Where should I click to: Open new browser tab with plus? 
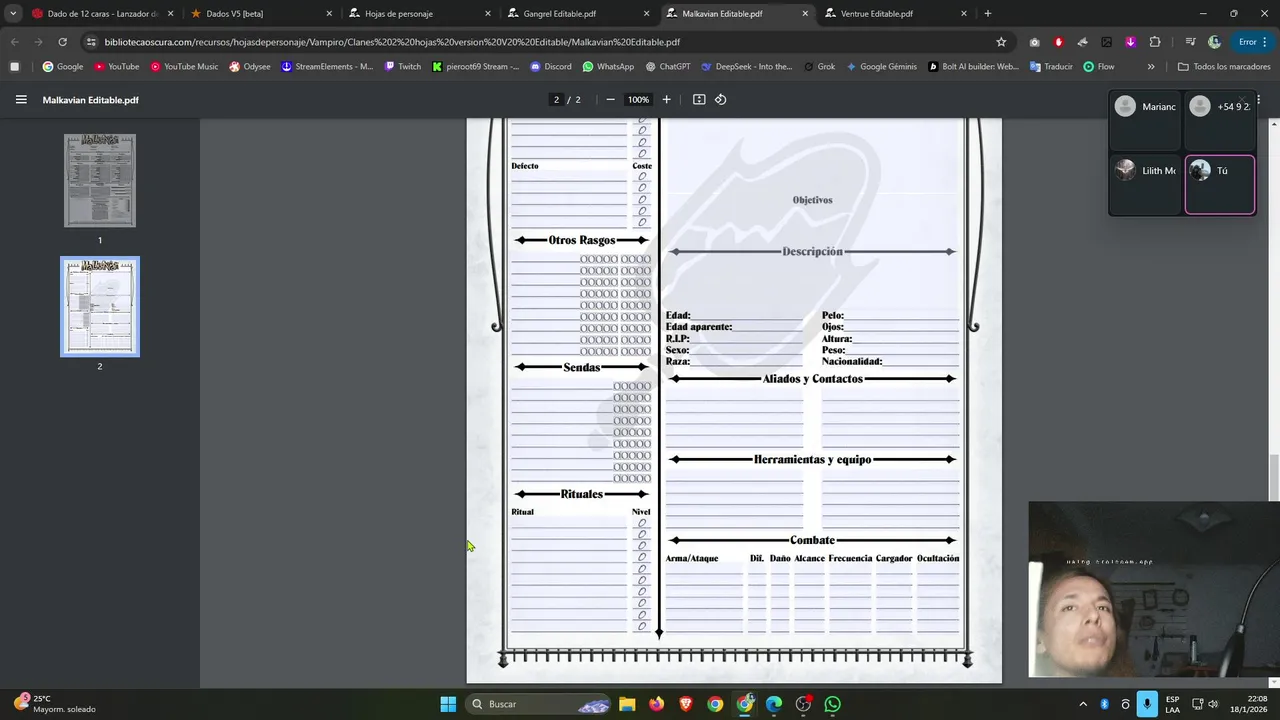988,14
